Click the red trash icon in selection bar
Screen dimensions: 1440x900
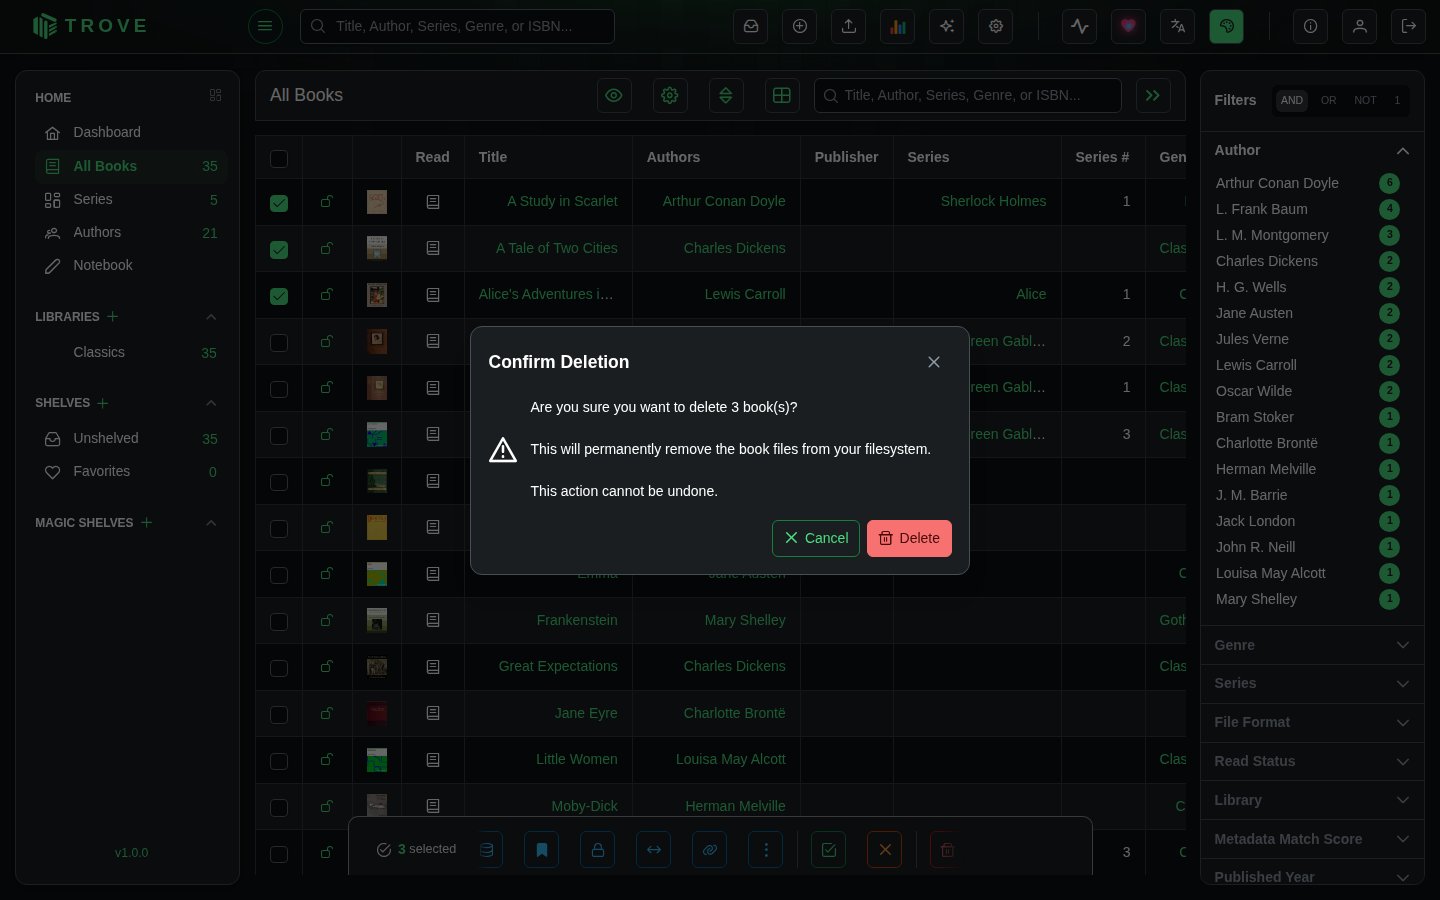point(947,850)
